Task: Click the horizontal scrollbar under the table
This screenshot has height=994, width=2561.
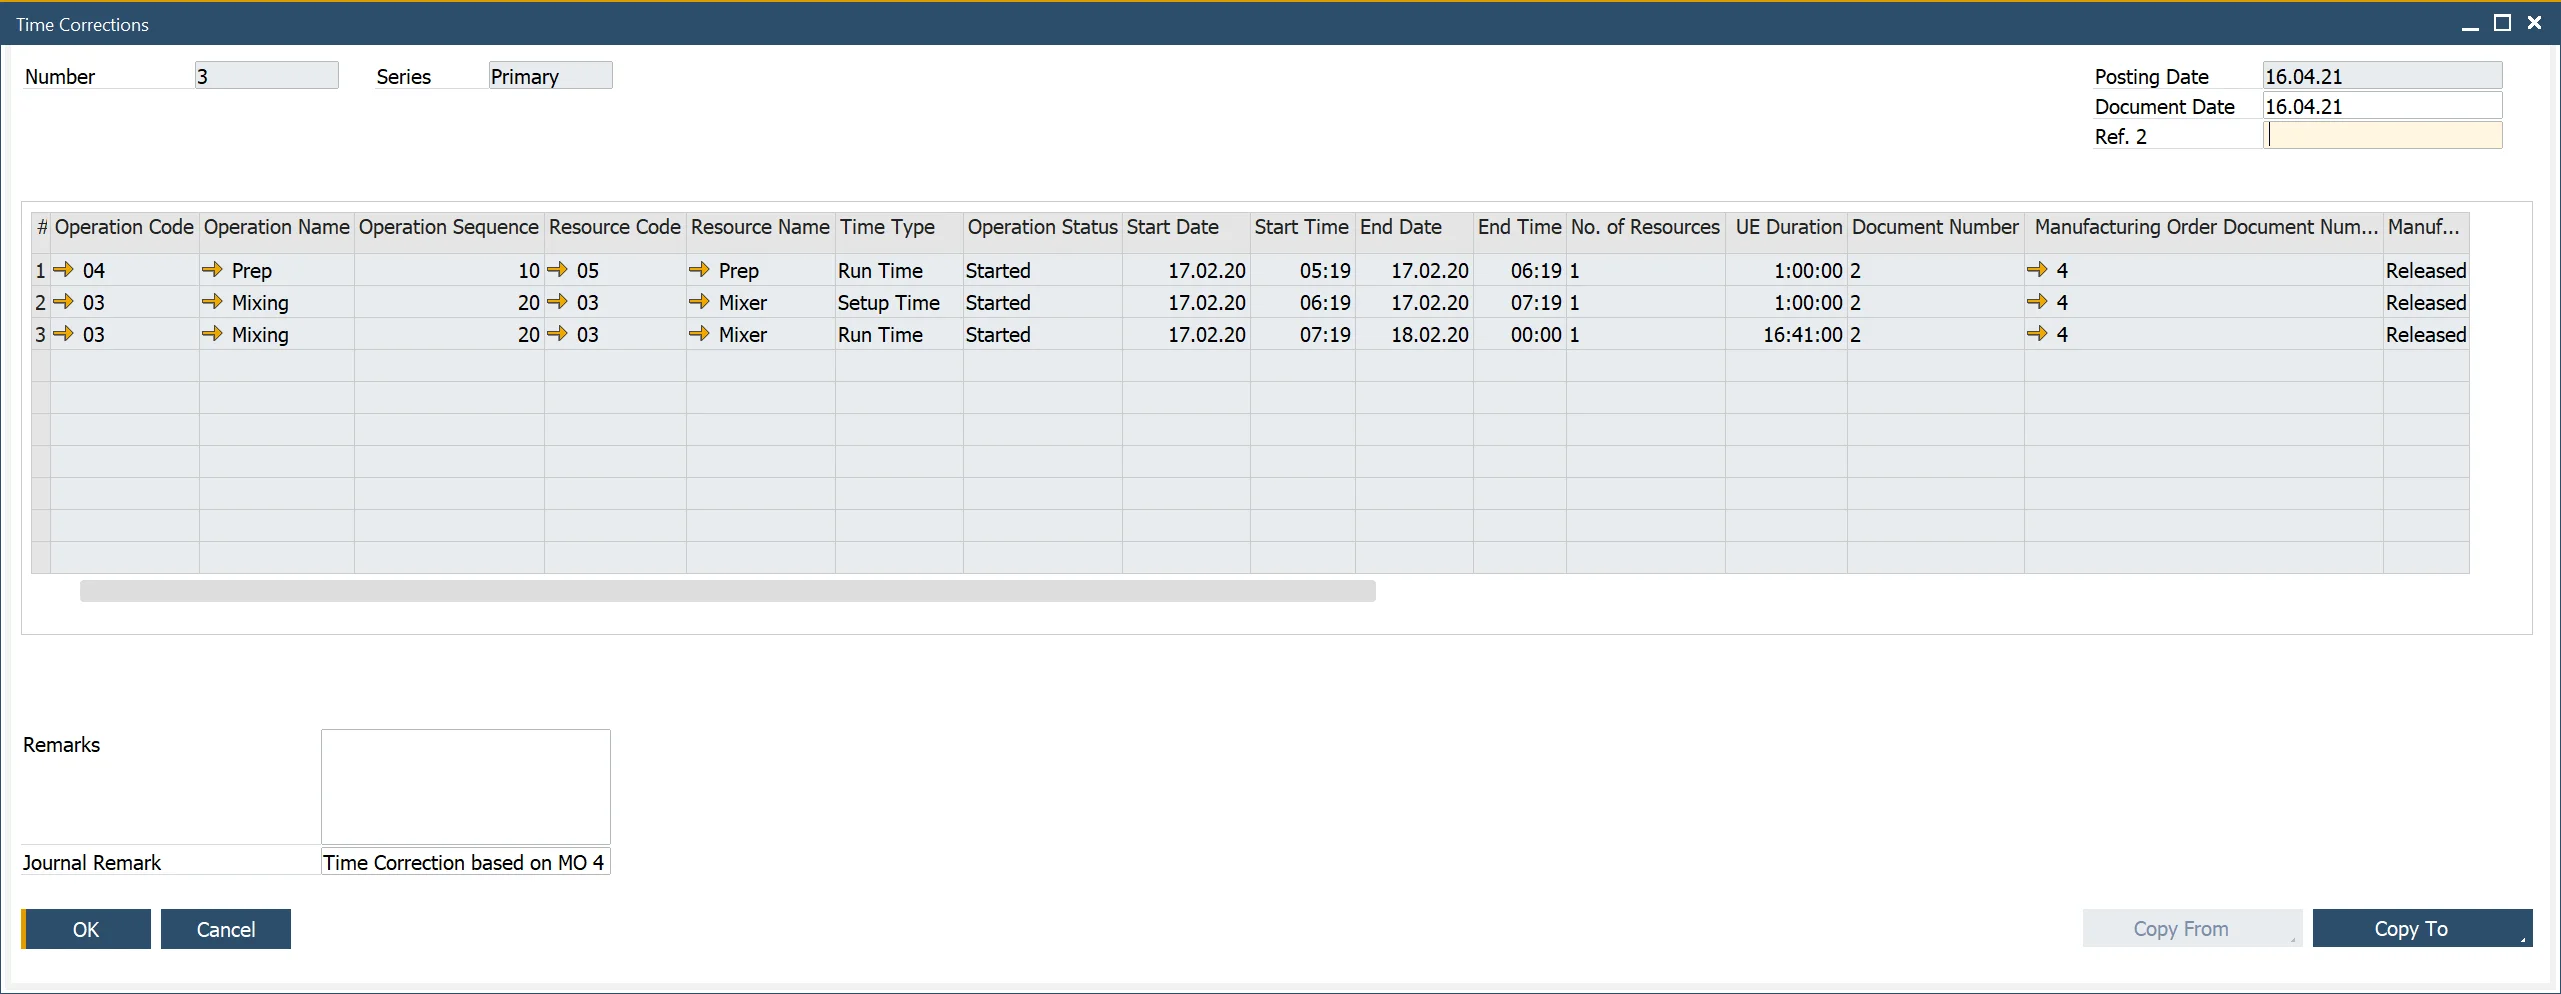Action: point(727,592)
